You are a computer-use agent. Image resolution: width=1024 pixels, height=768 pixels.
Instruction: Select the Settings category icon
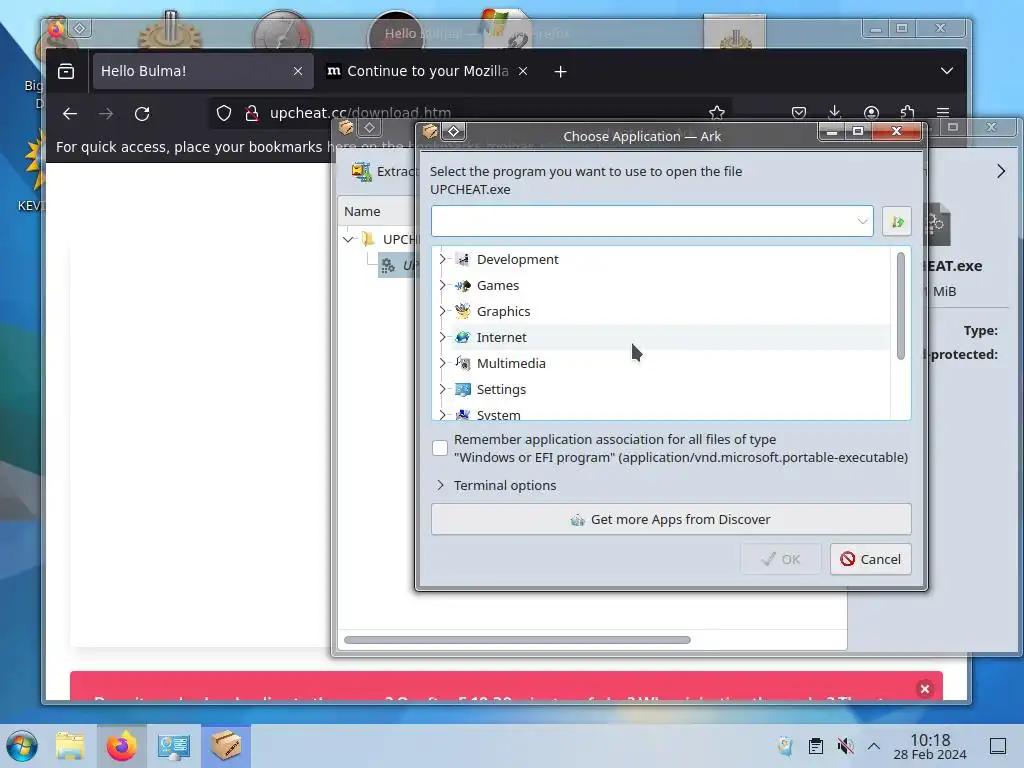pyautogui.click(x=462, y=389)
